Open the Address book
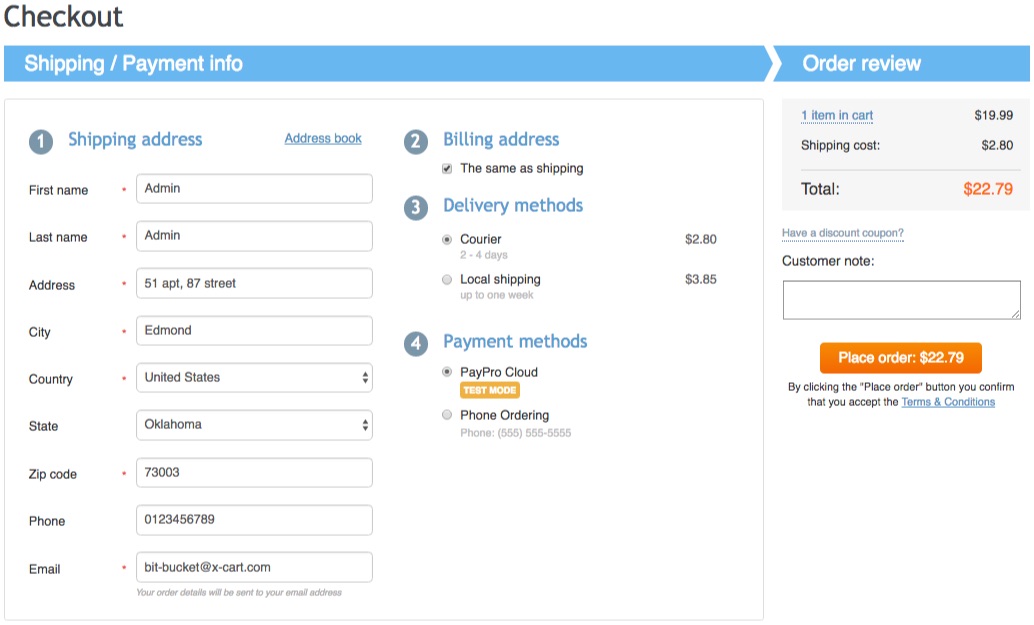 click(323, 138)
